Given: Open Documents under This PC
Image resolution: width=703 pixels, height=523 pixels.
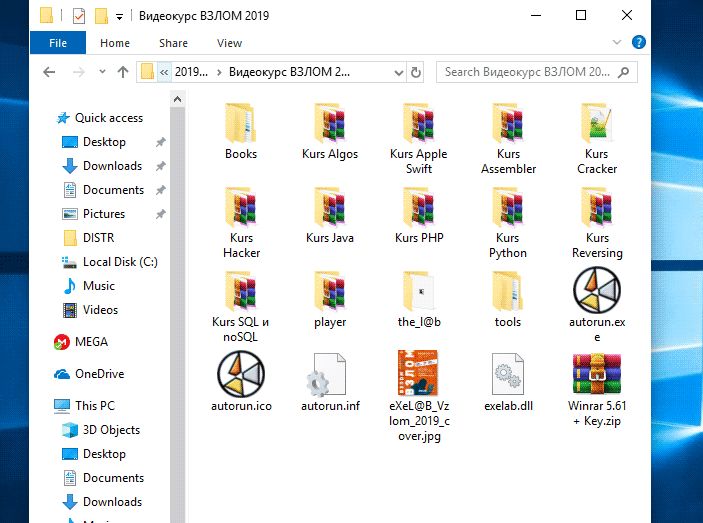Looking at the screenshot, I should (x=113, y=478).
